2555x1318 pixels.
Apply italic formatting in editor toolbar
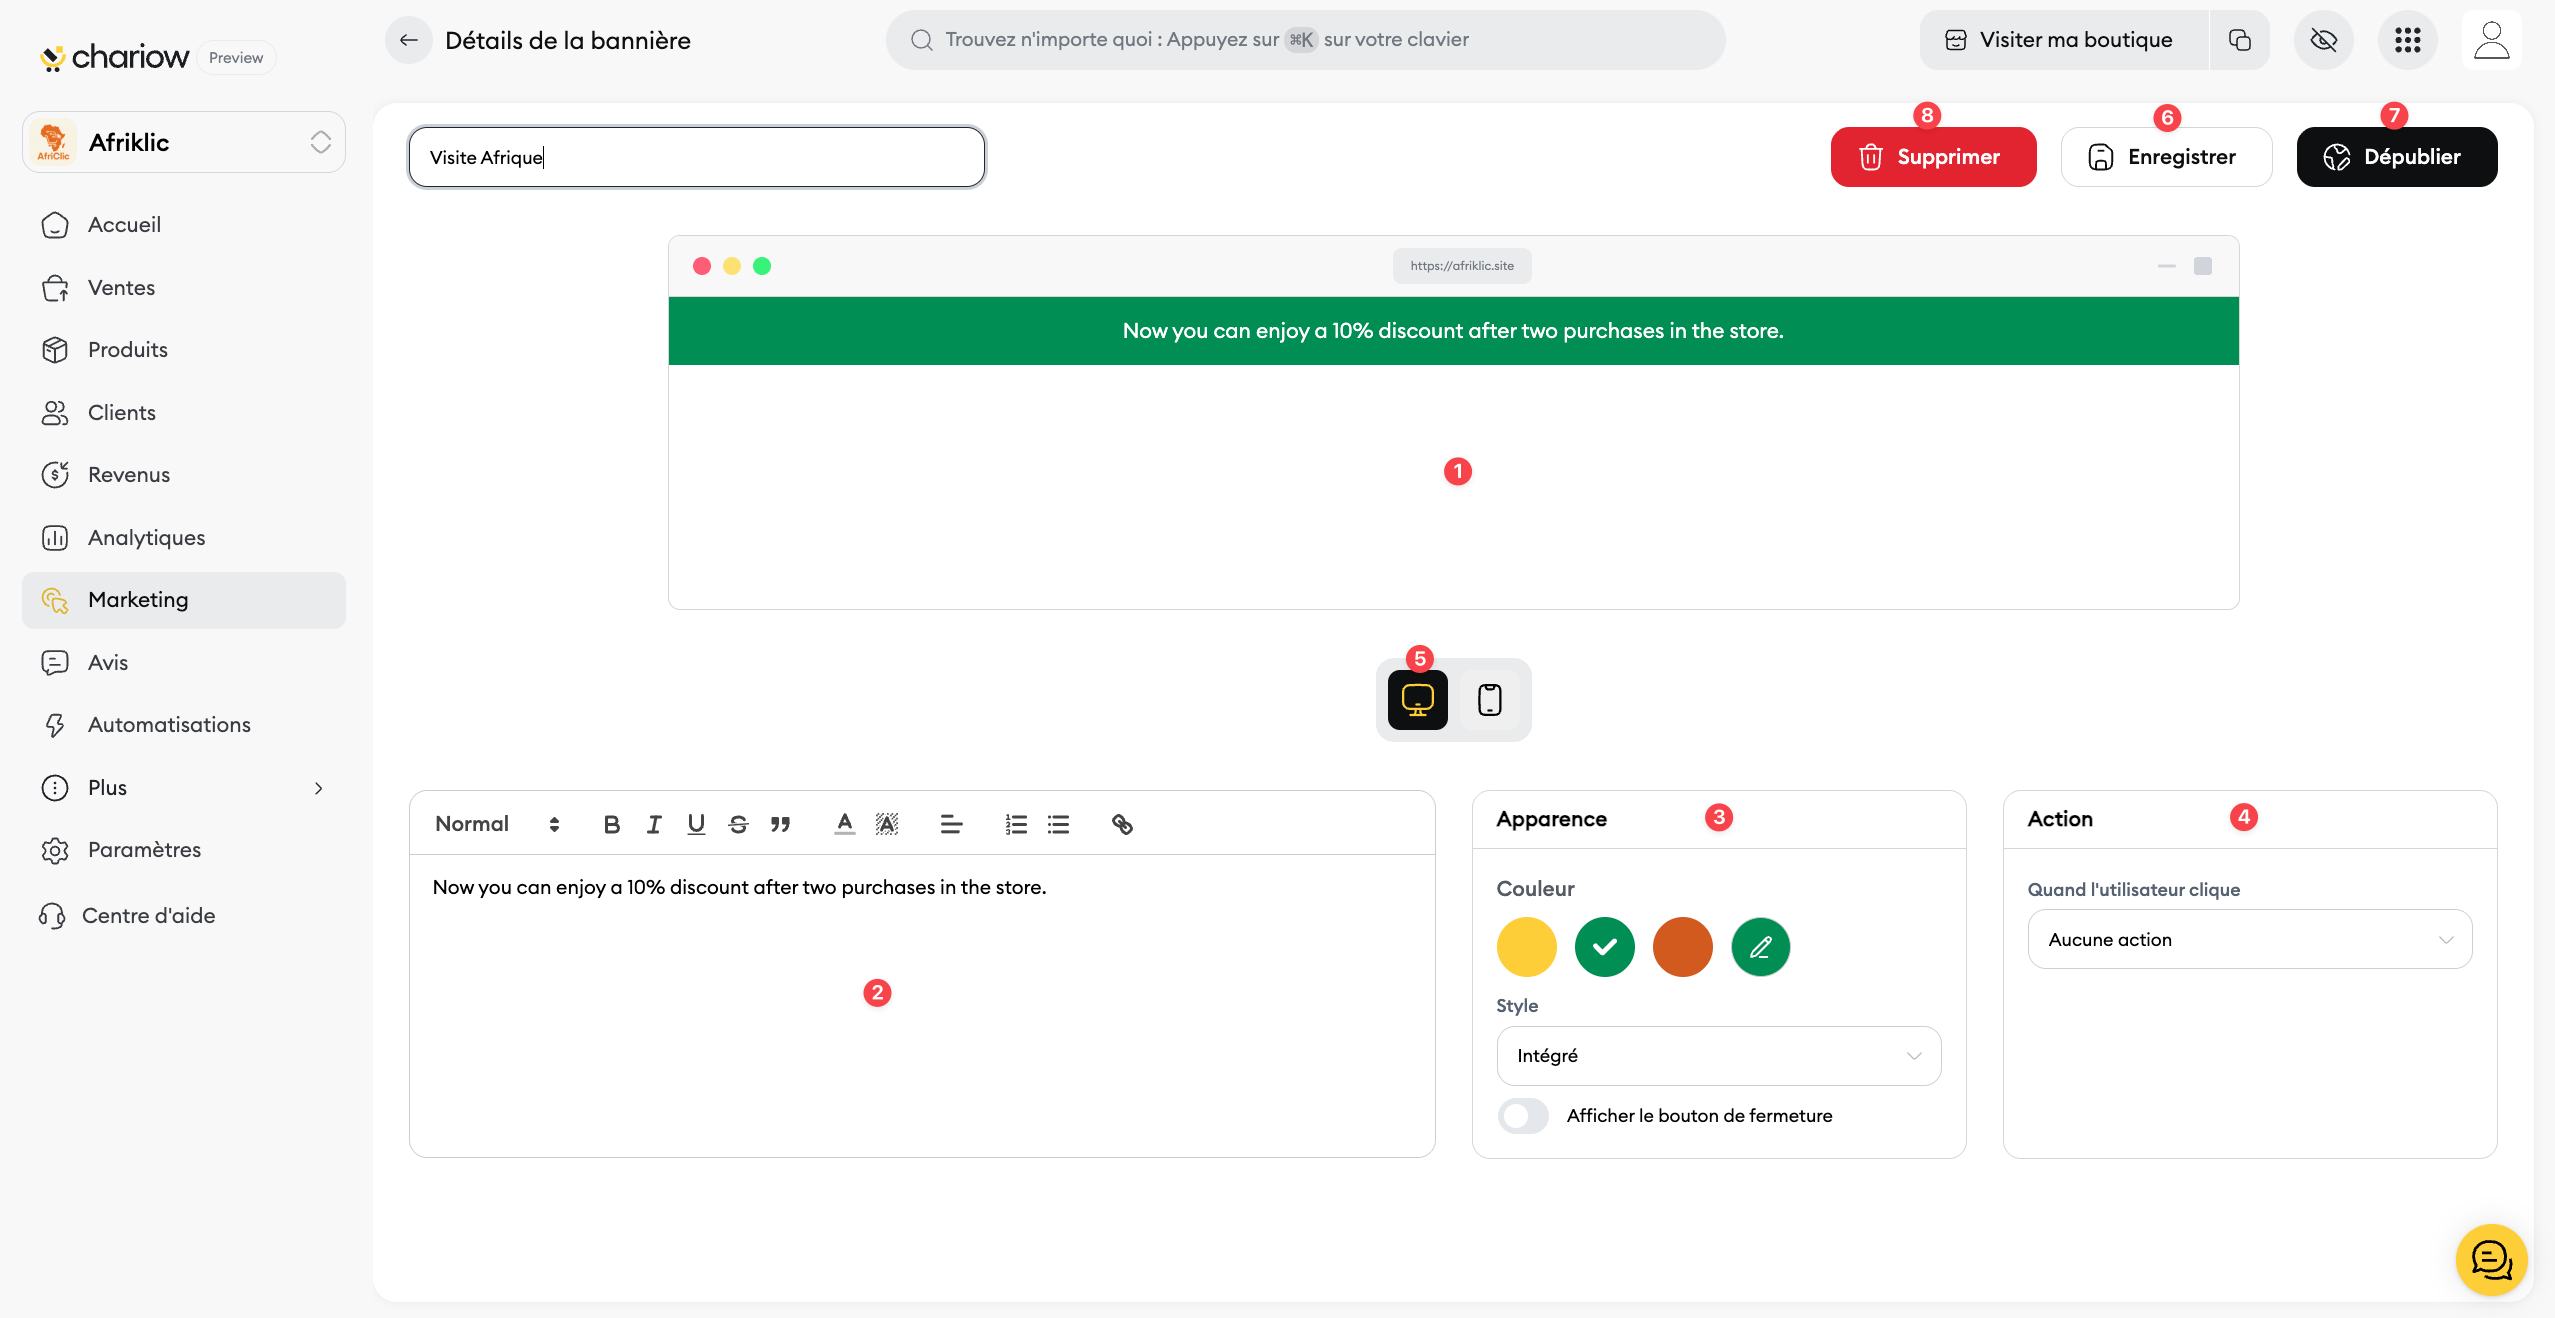click(654, 824)
